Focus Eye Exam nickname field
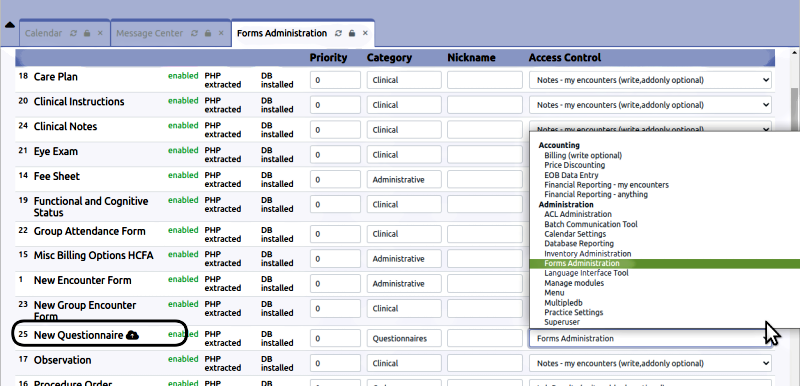800x386 pixels. pos(485,155)
